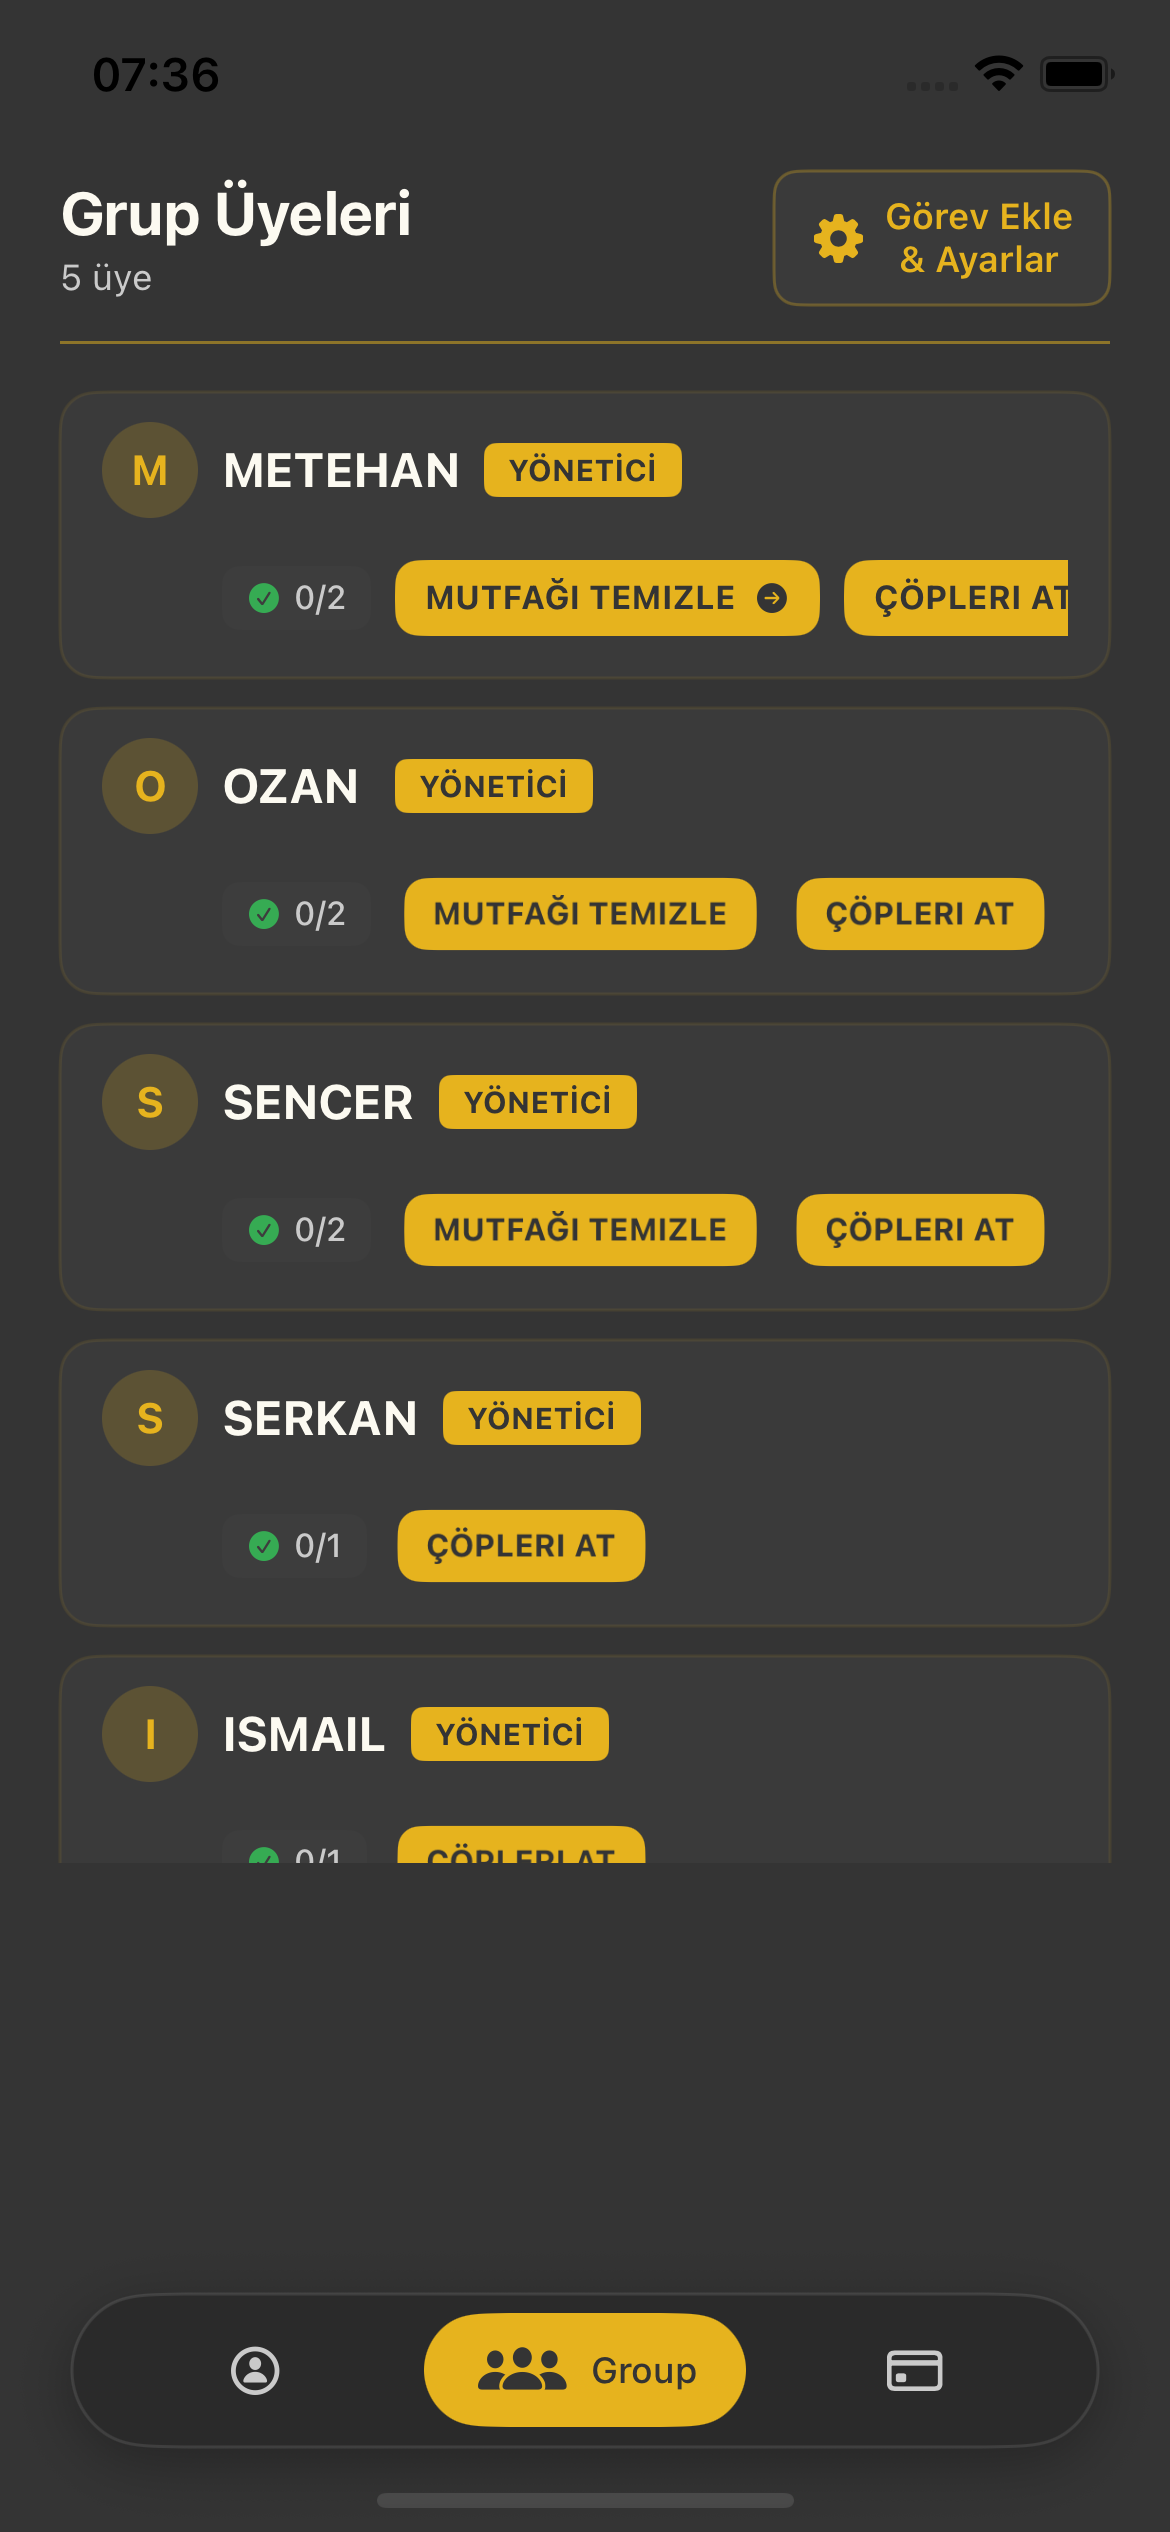Click the card icon in bottom navigation
The height and width of the screenshot is (2532, 1170).
(914, 2369)
